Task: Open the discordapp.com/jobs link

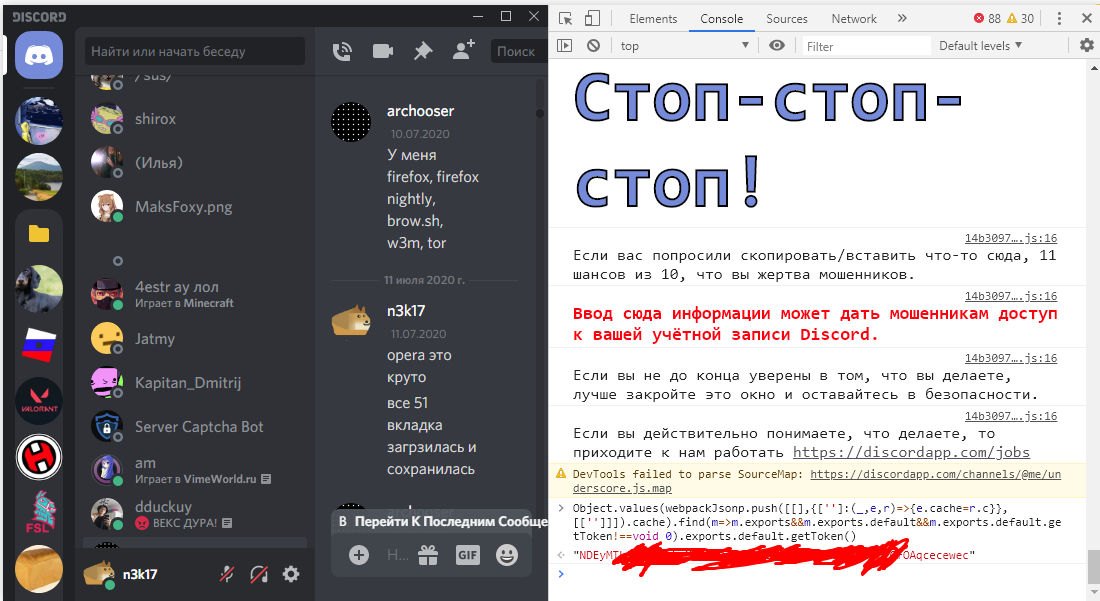Action: (911, 452)
